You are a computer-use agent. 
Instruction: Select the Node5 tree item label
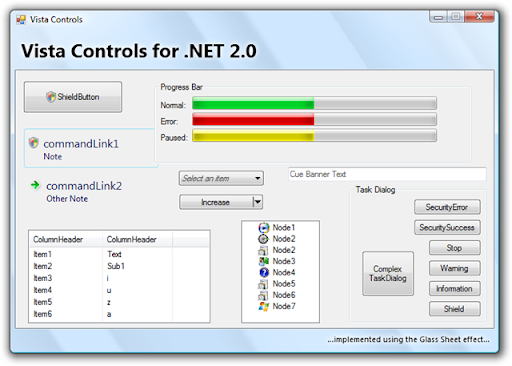[x=284, y=284]
